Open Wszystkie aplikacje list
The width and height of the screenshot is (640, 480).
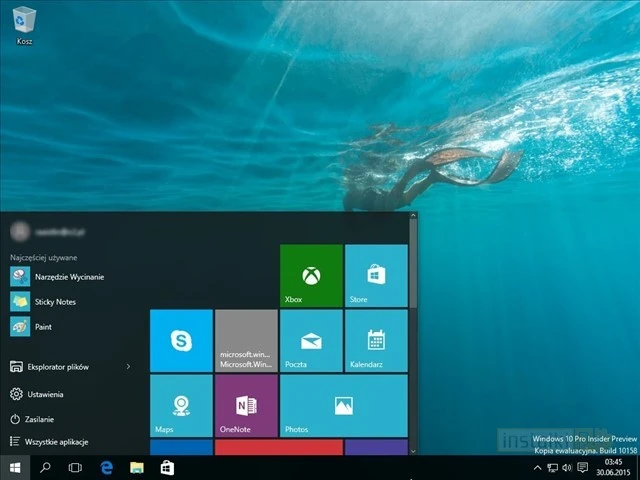click(58, 441)
